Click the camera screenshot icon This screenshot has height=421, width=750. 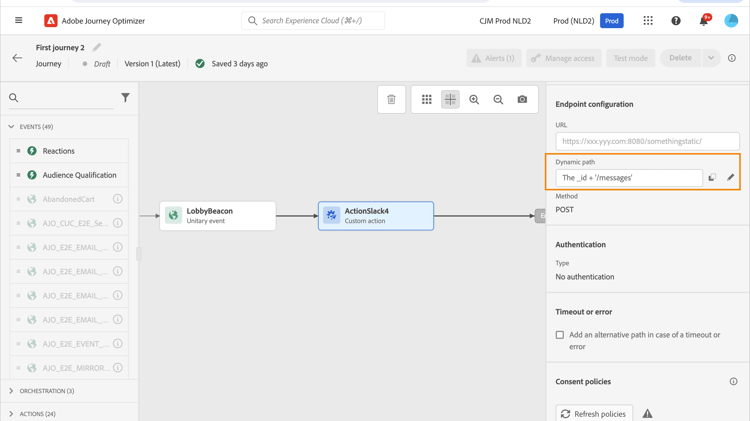tap(522, 100)
